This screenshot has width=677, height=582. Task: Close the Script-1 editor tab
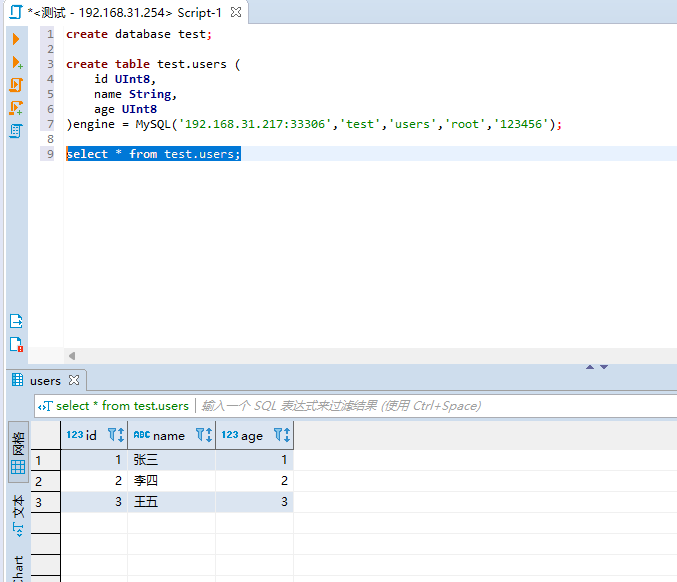point(236,12)
